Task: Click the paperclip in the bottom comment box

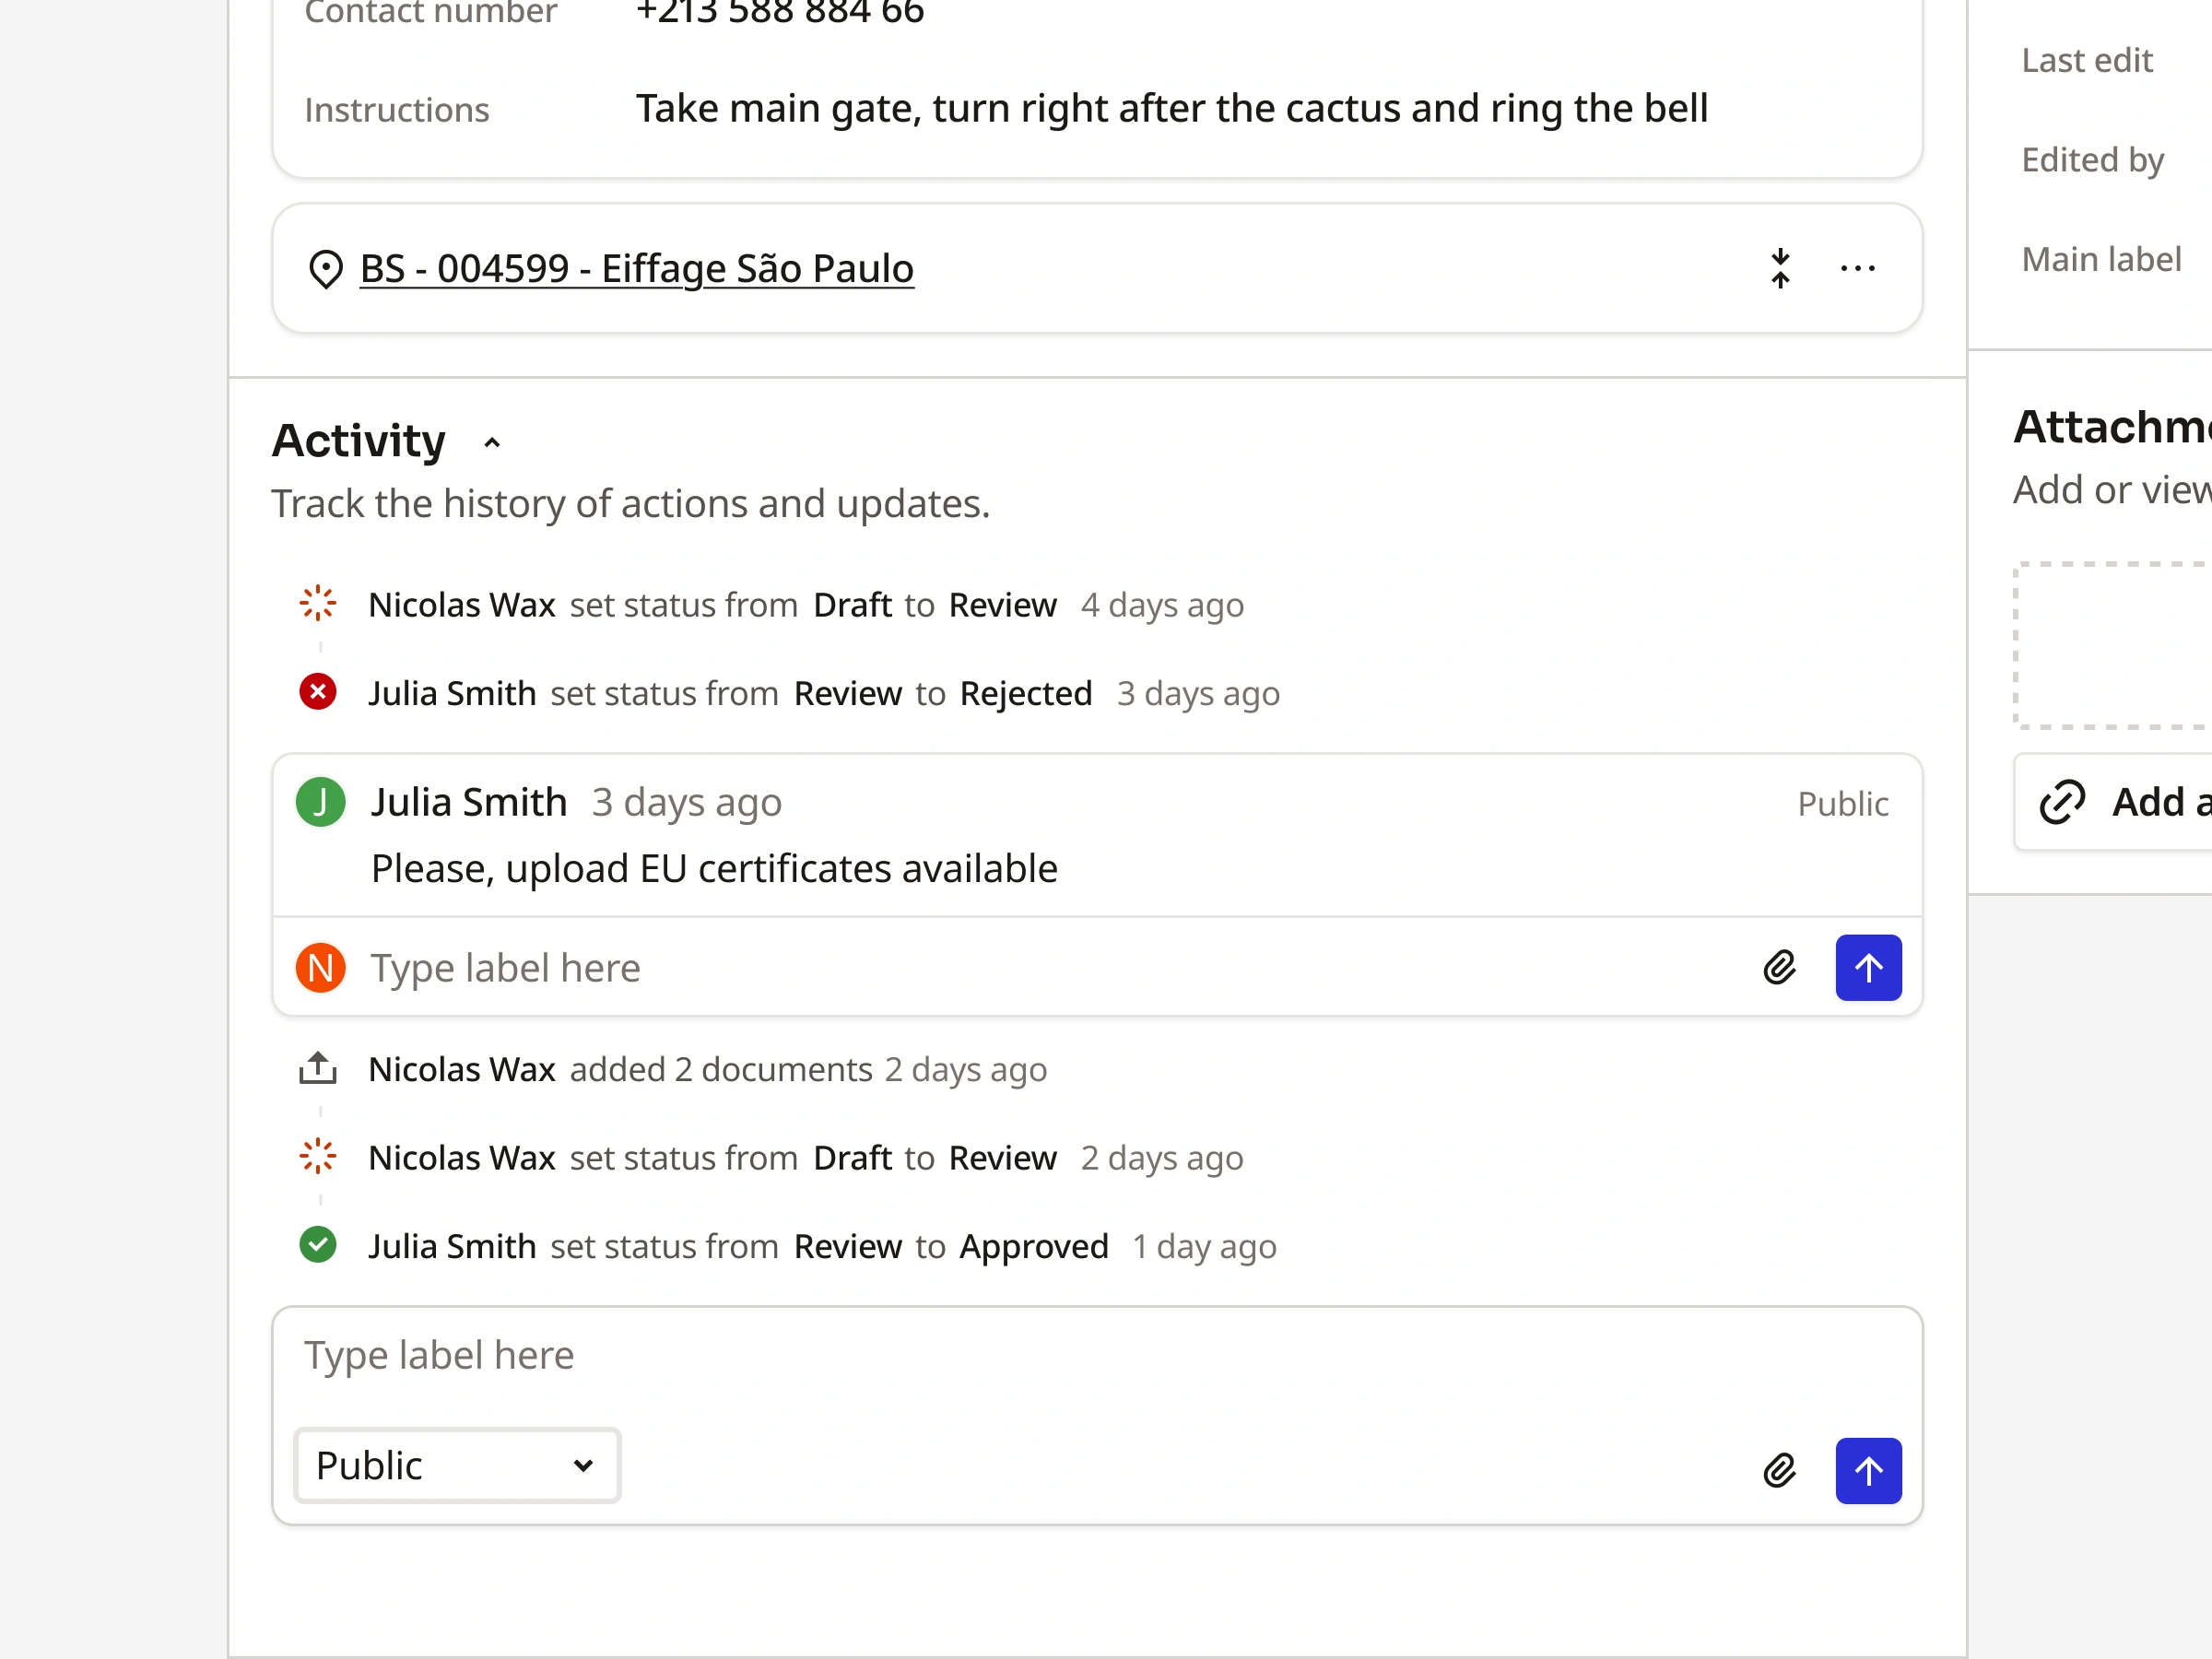Action: coord(1780,1470)
